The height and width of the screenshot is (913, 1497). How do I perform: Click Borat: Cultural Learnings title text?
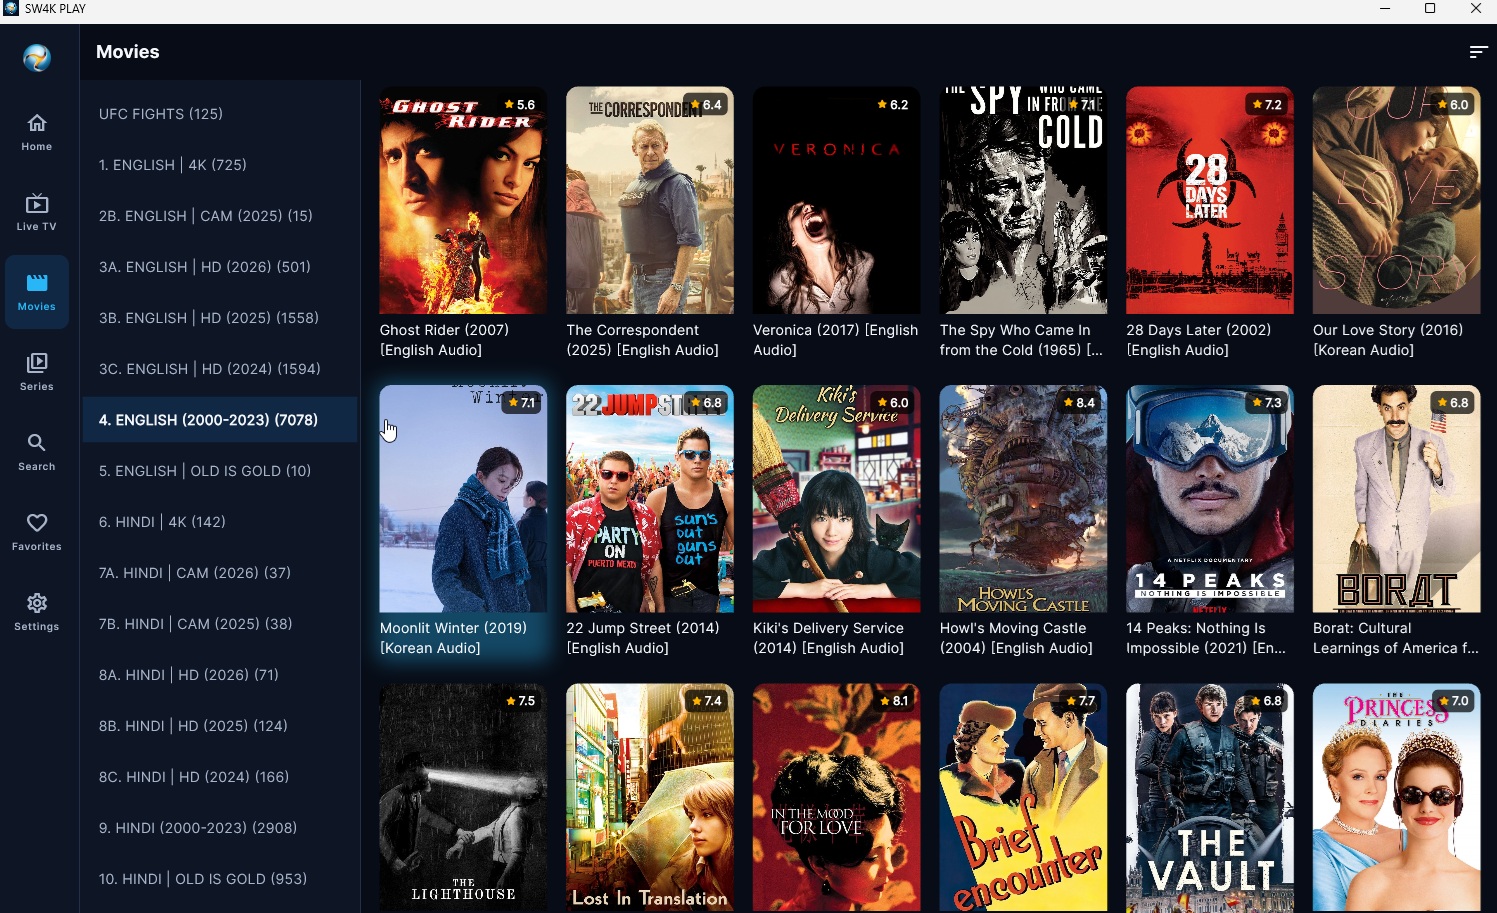[x=1396, y=638]
